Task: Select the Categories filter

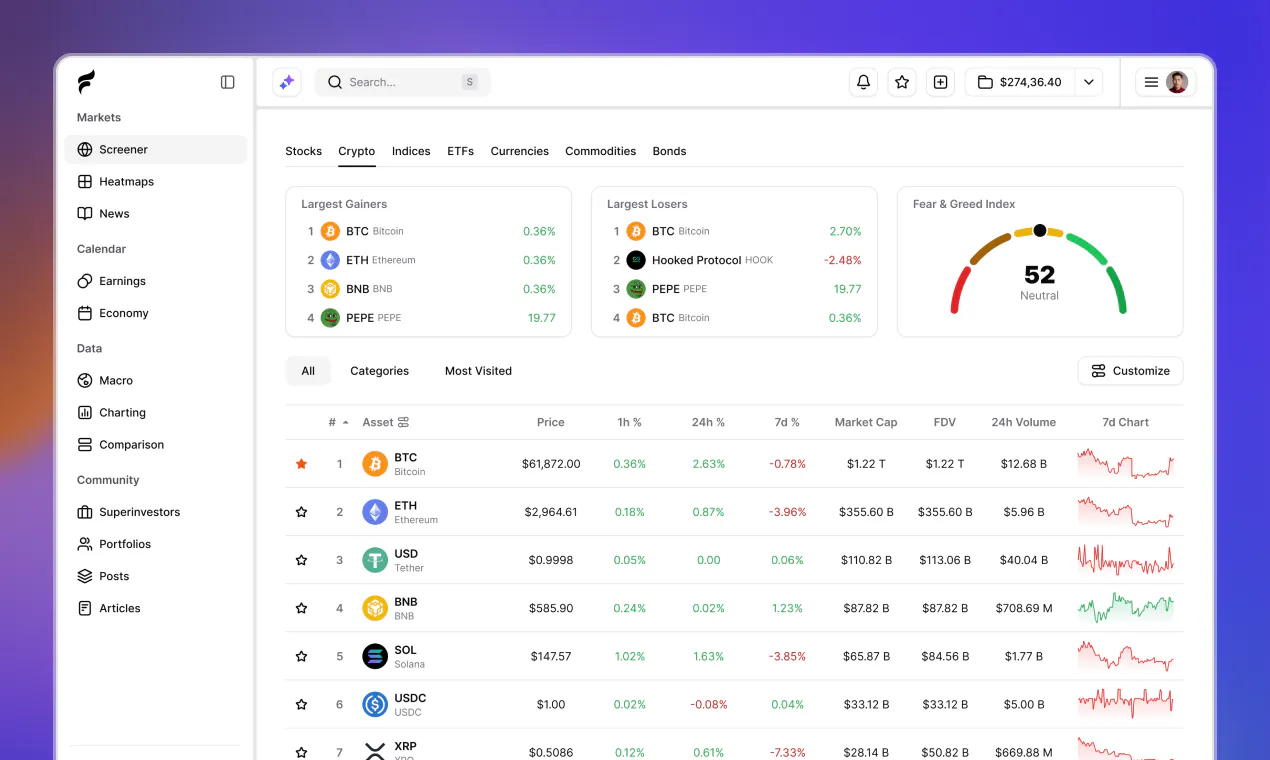Action: [x=379, y=371]
